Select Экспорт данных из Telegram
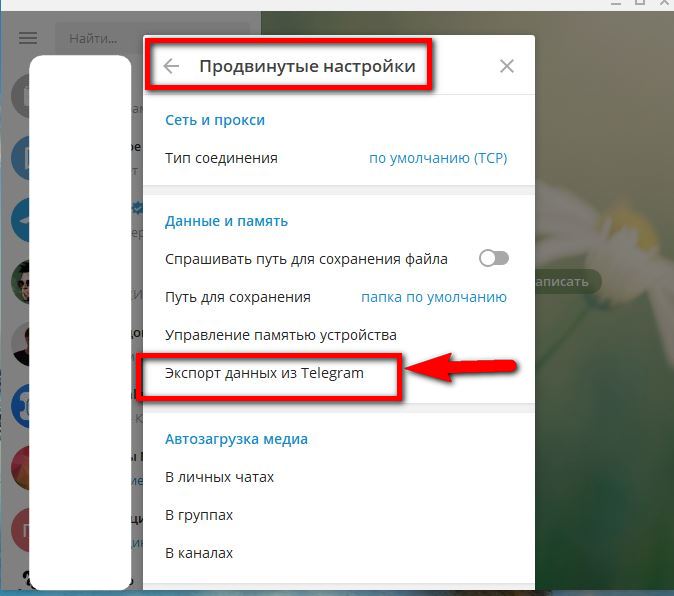The height and width of the screenshot is (596, 674). click(x=339, y=373)
